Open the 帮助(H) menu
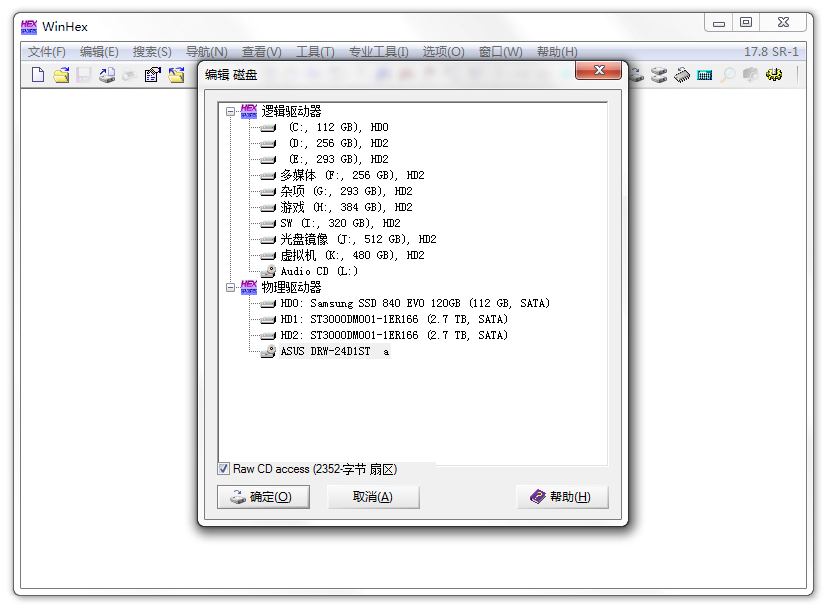This screenshot has height=615, width=832. [557, 52]
